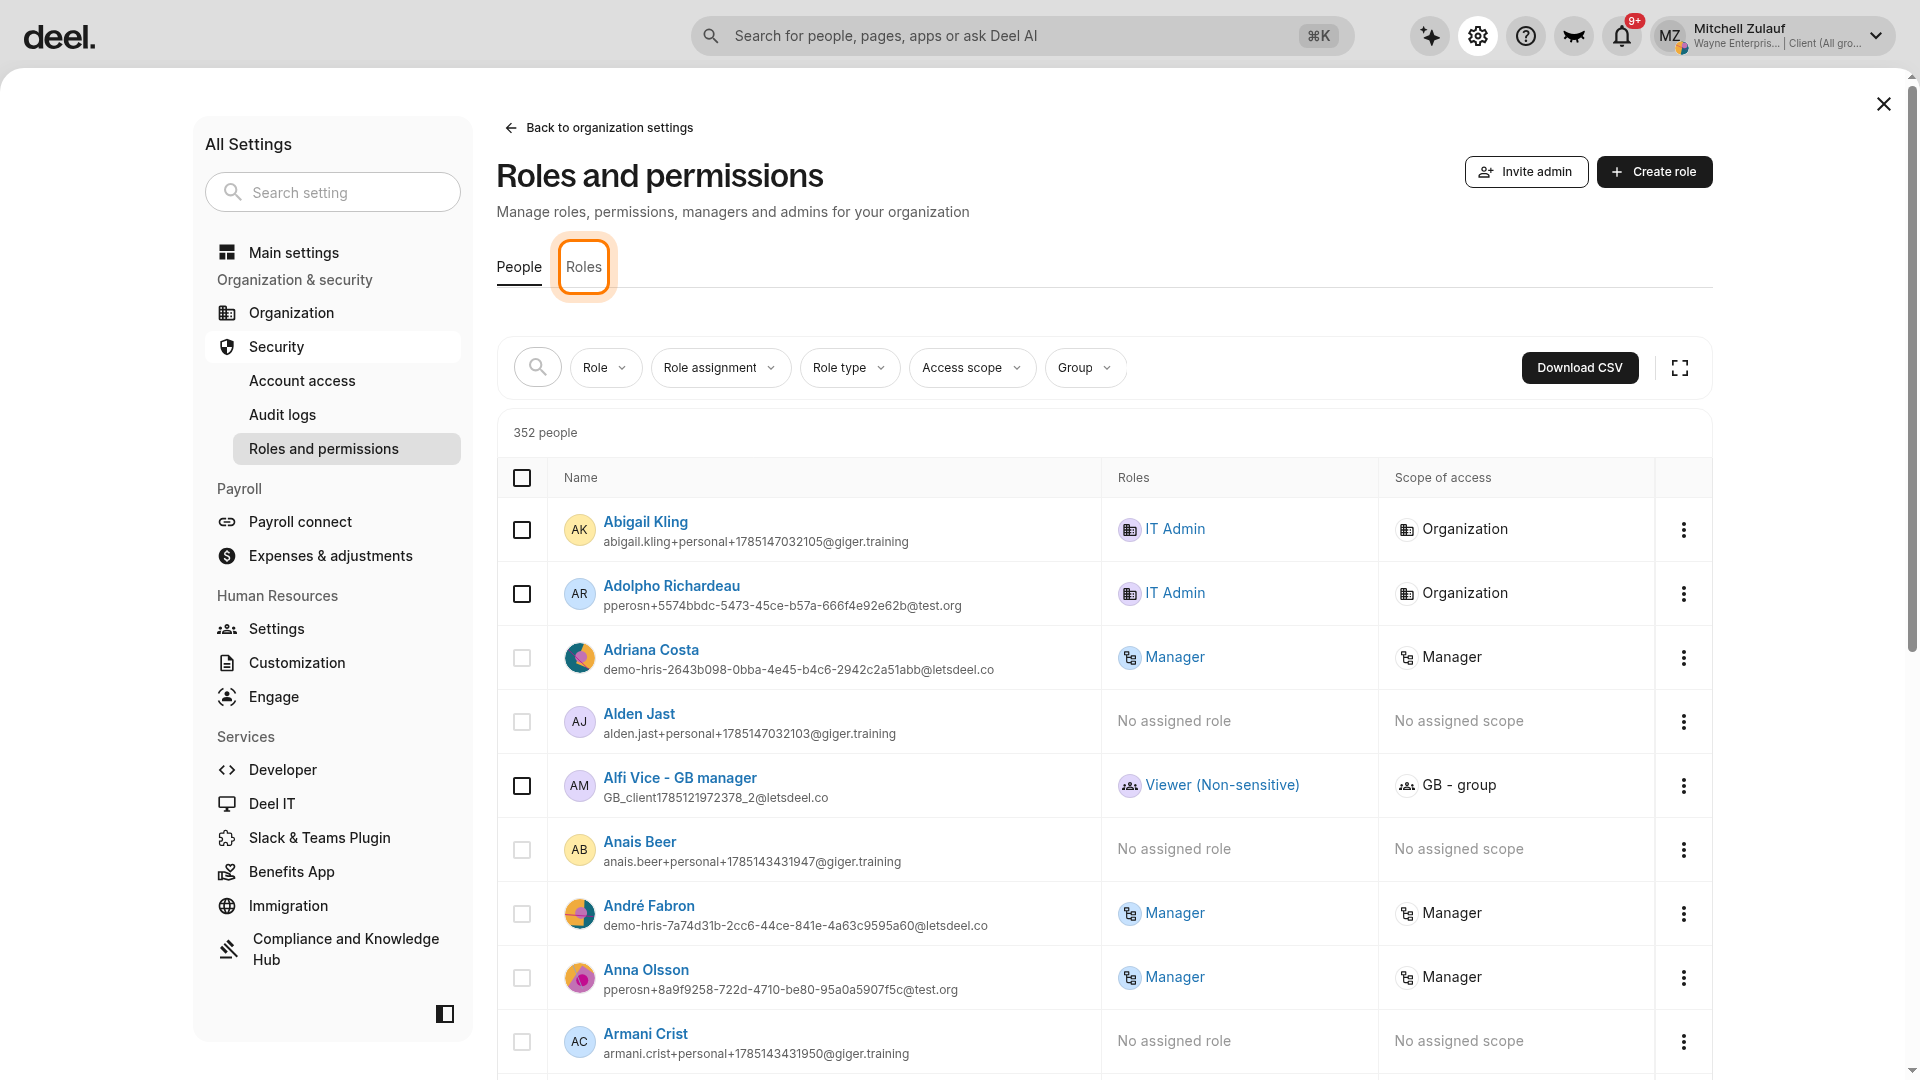Open row options for Armani Crist
The image size is (1920, 1080).
pyautogui.click(x=1684, y=1042)
